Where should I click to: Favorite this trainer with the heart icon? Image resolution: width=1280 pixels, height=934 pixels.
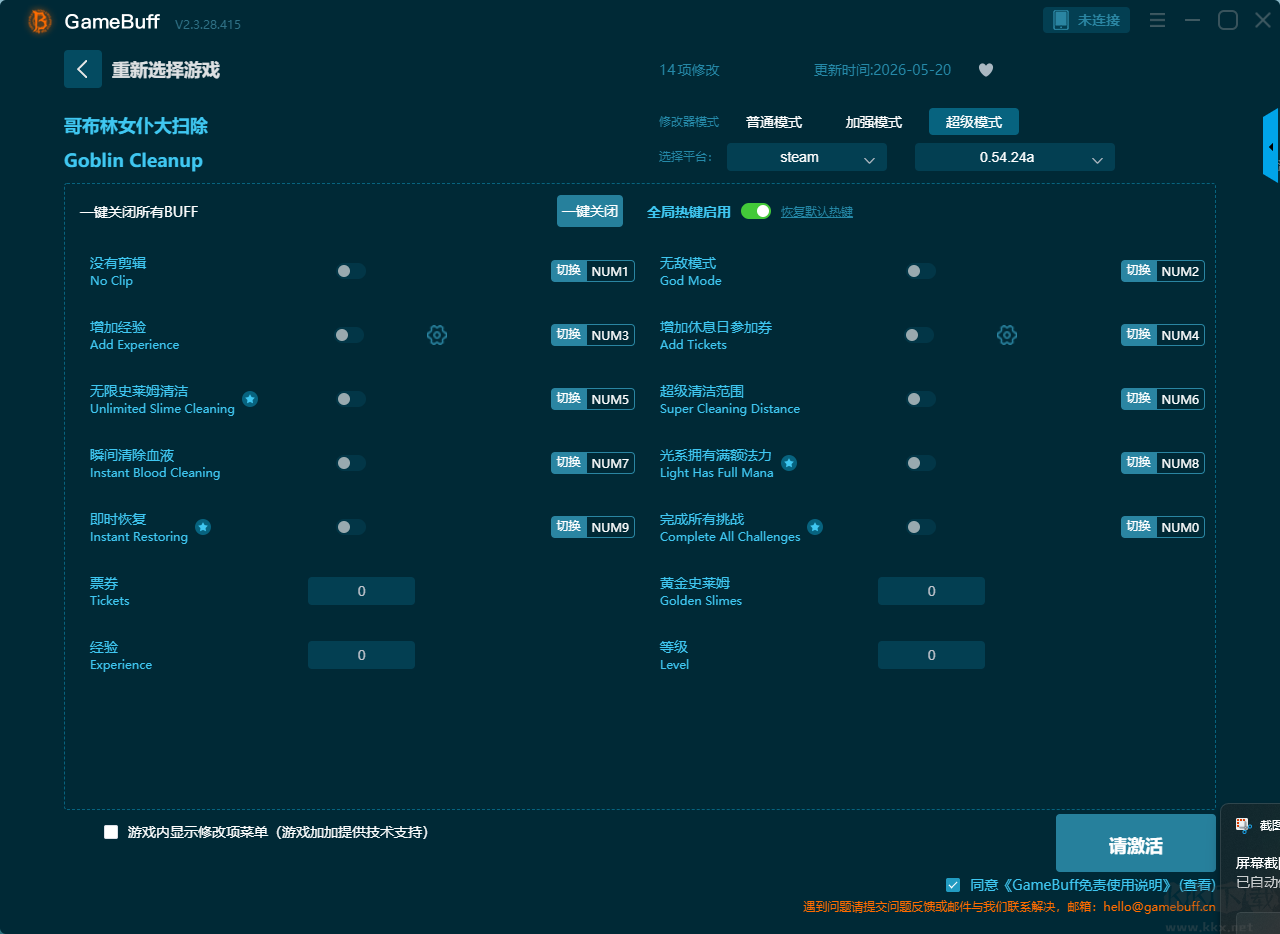tap(986, 70)
